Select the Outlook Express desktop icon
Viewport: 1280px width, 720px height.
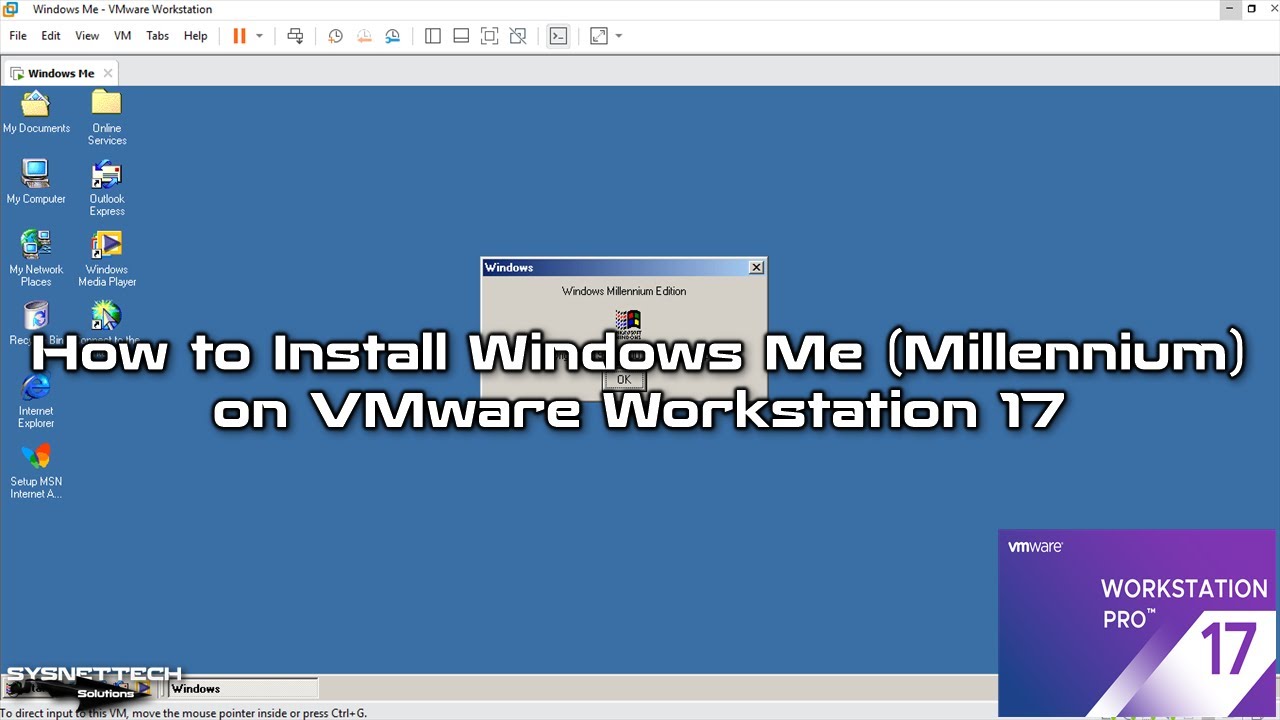(x=107, y=188)
